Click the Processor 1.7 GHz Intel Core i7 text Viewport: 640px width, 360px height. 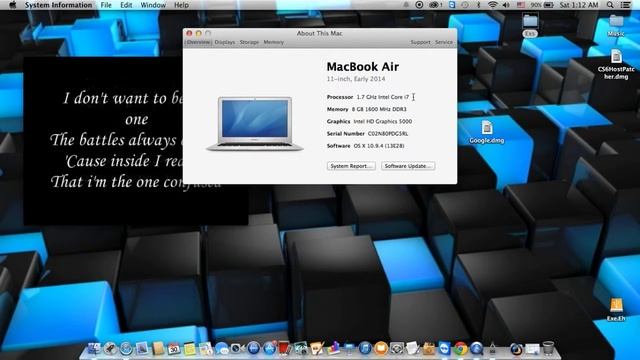tap(368, 97)
